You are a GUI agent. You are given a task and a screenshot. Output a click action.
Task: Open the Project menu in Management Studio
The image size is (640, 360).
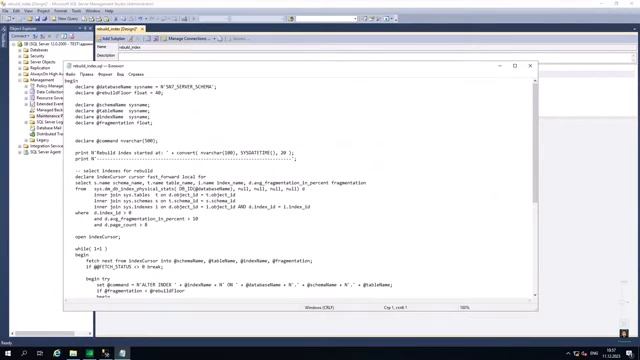pyautogui.click(x=43, y=11)
